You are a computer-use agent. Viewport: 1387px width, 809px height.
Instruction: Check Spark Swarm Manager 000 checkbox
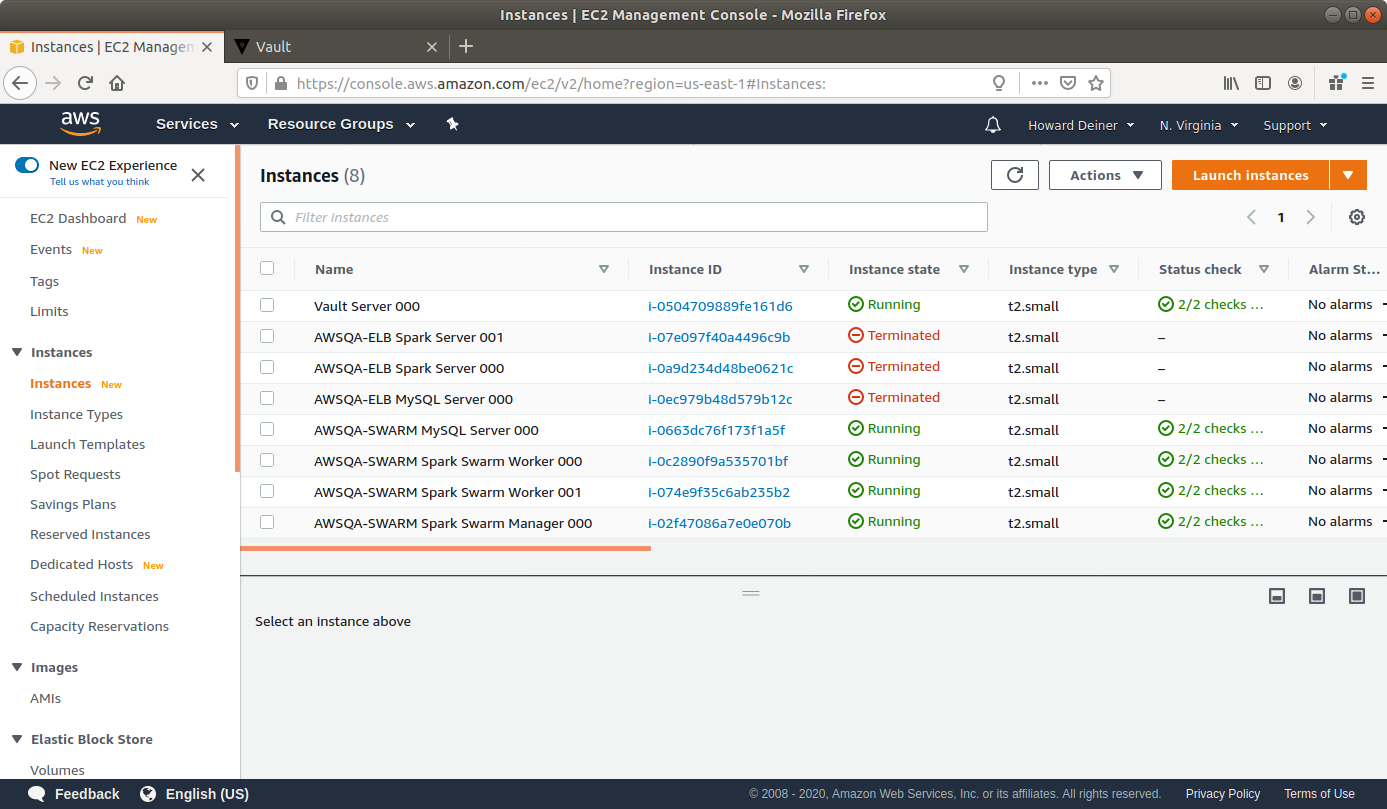pyautogui.click(x=267, y=522)
